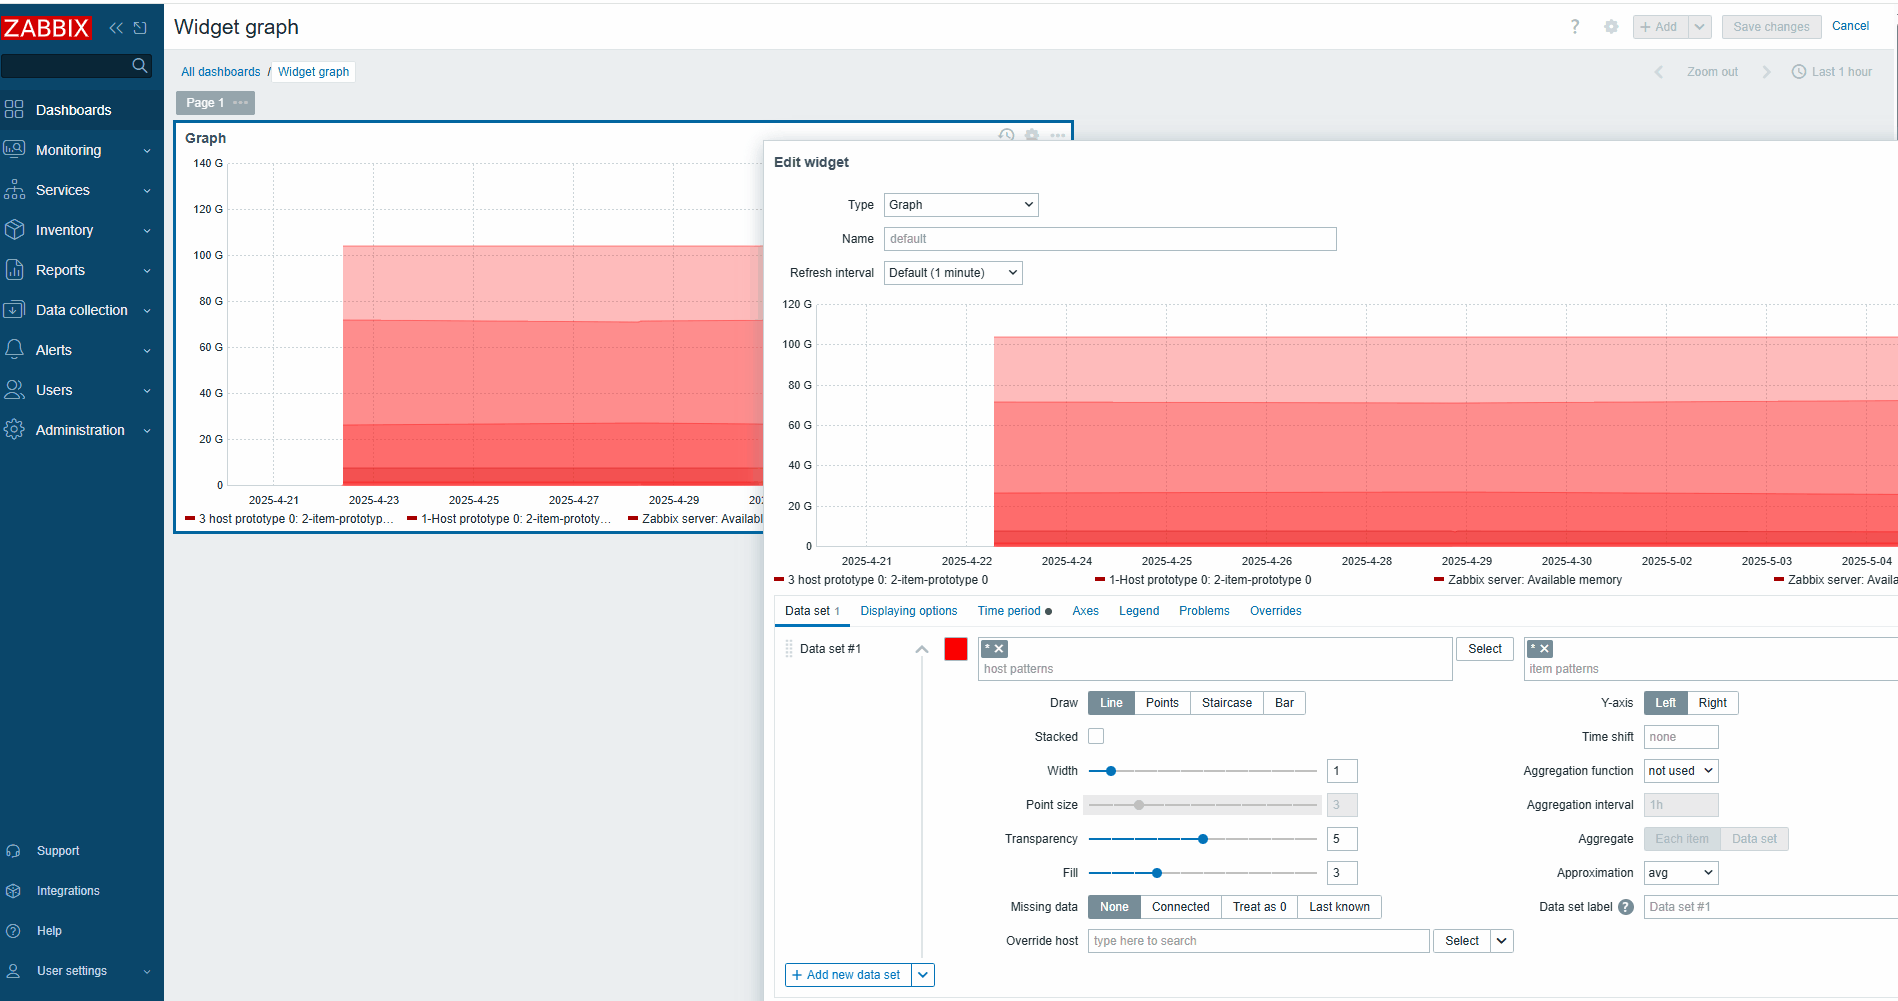Viewport: 1898px width, 1001px height.
Task: Click the sidebar search magnifier icon
Action: coord(140,66)
